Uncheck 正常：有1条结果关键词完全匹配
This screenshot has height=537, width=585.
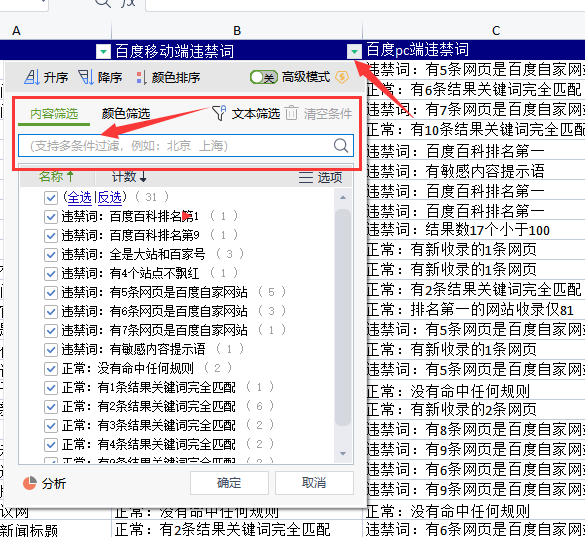click(51, 388)
